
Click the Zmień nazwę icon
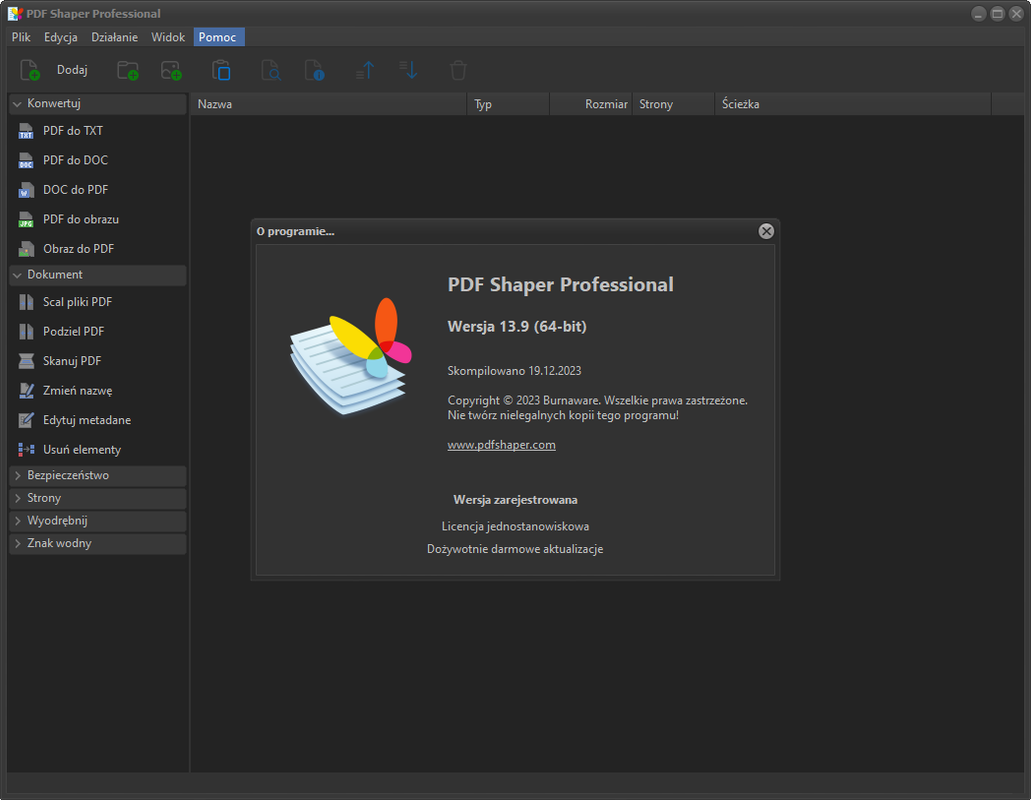26,390
